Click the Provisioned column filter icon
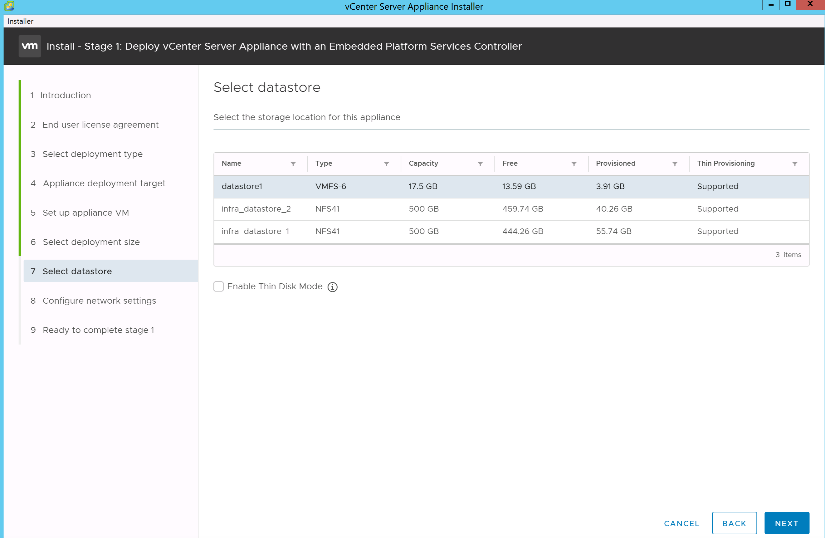Viewport: 825px width, 538px height. coord(676,163)
